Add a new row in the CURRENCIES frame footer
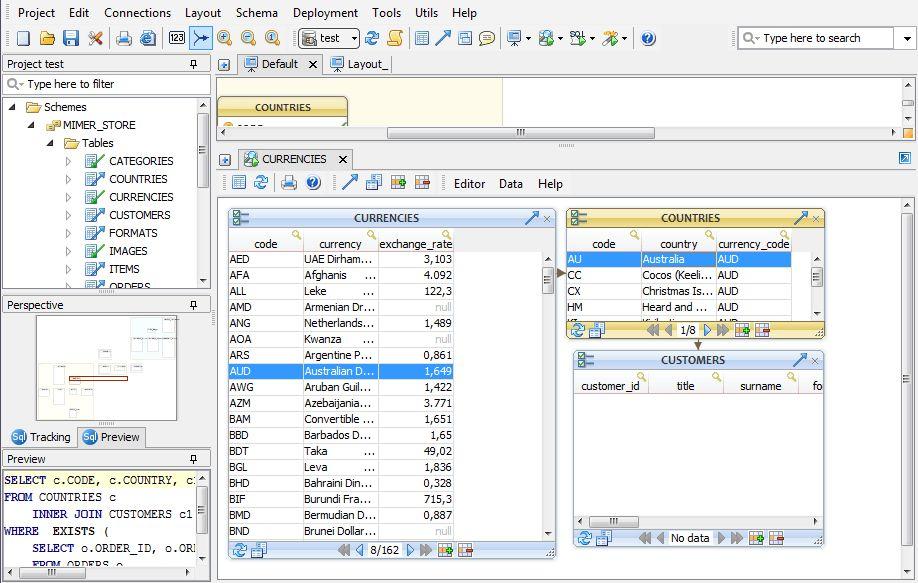Screen dimensions: 918x583 point(446,550)
